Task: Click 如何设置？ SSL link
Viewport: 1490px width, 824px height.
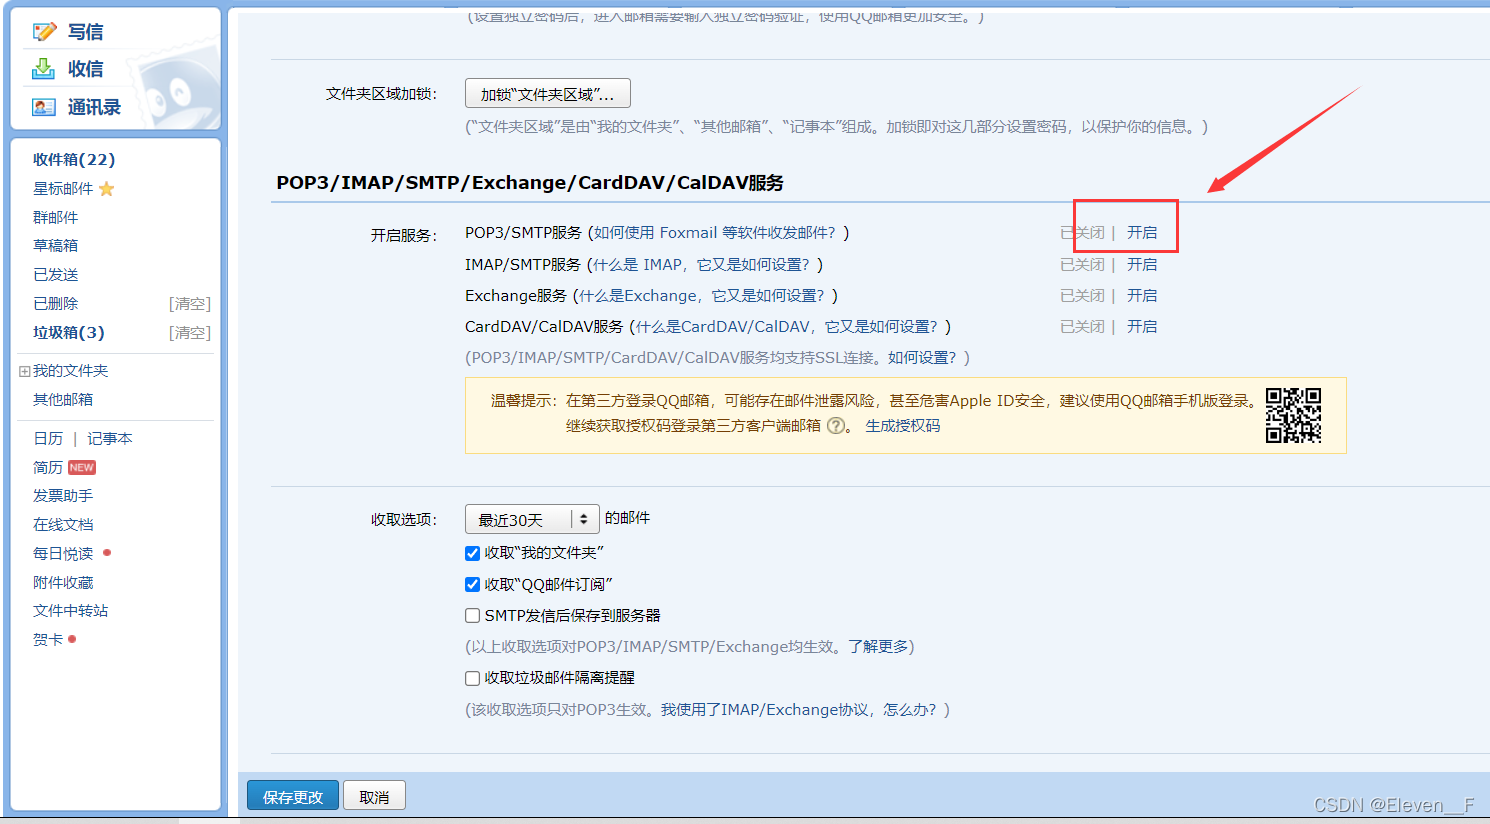Action: 923,358
